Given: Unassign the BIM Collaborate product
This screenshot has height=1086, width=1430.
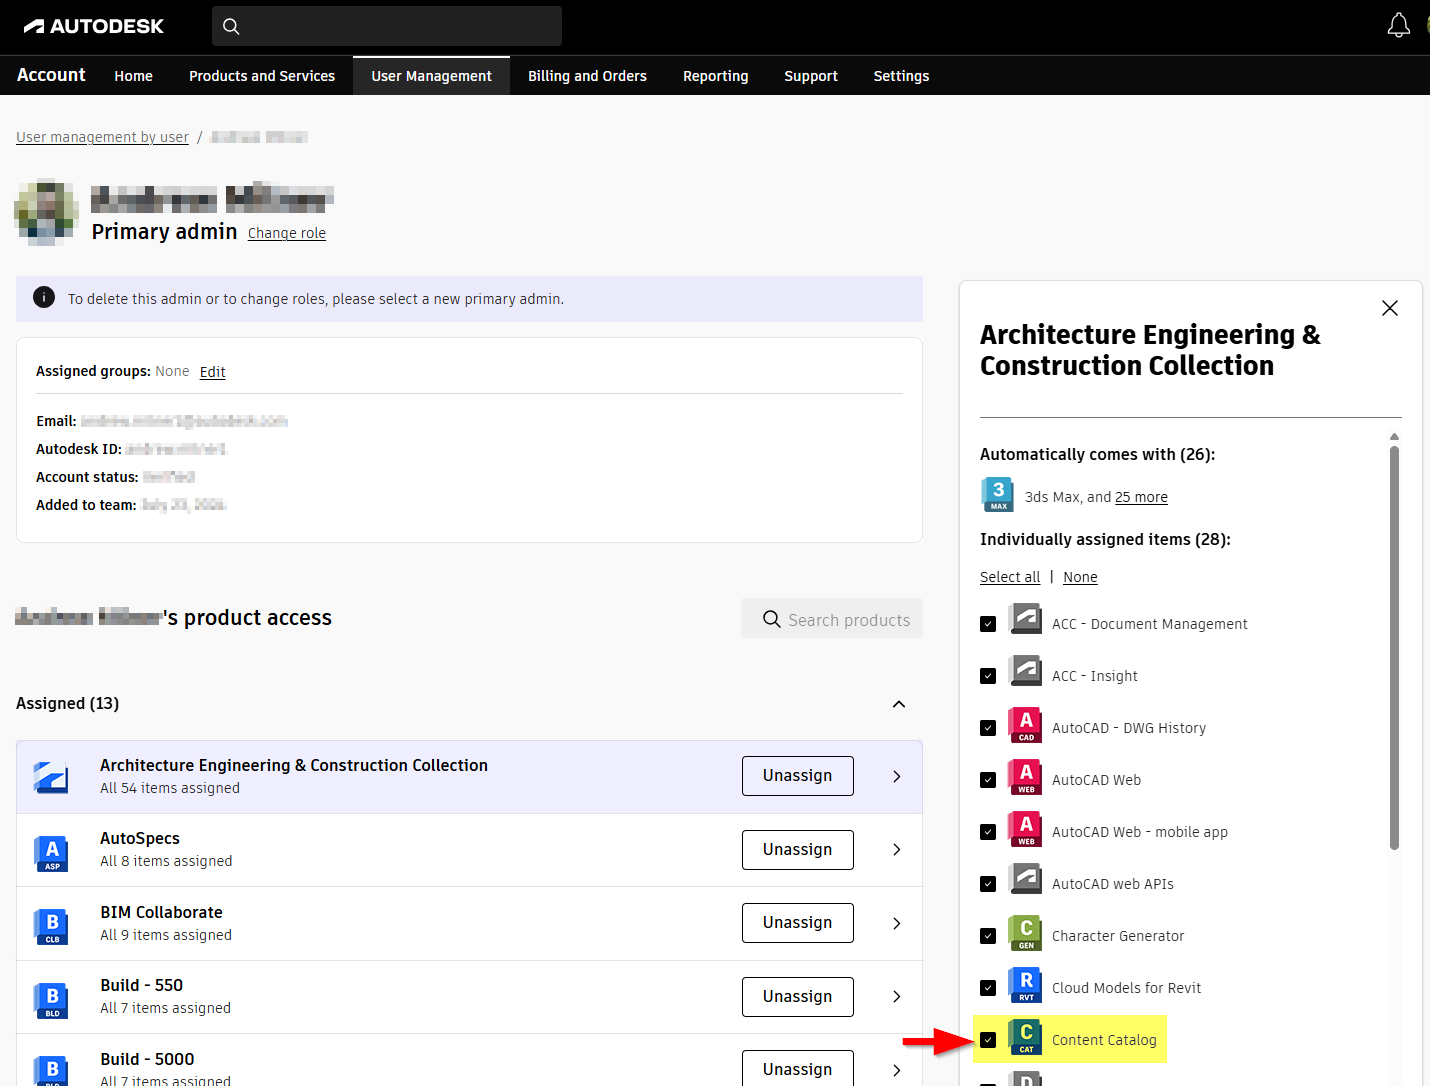Looking at the screenshot, I should (x=797, y=923).
